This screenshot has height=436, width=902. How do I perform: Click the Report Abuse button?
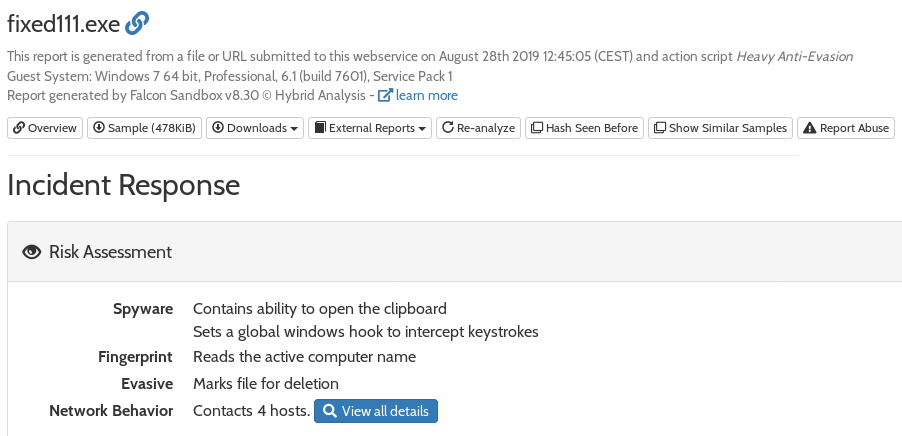(x=846, y=128)
